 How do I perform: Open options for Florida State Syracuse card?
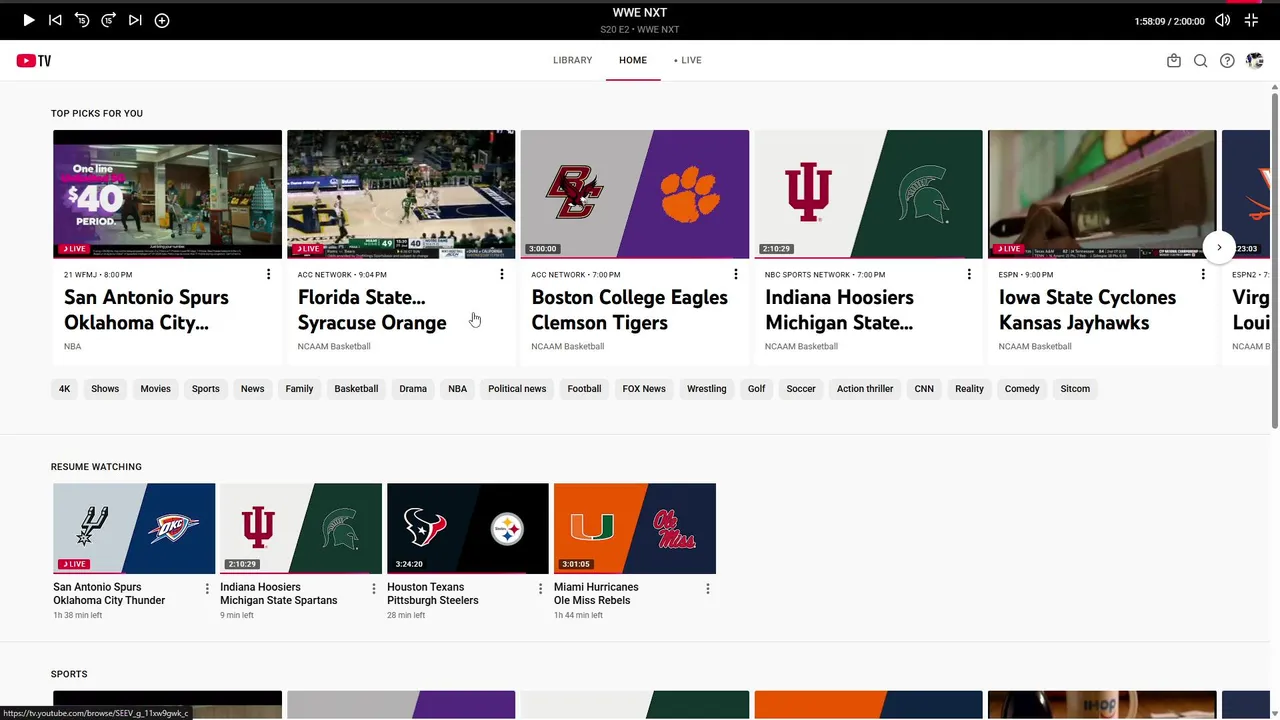tap(502, 274)
